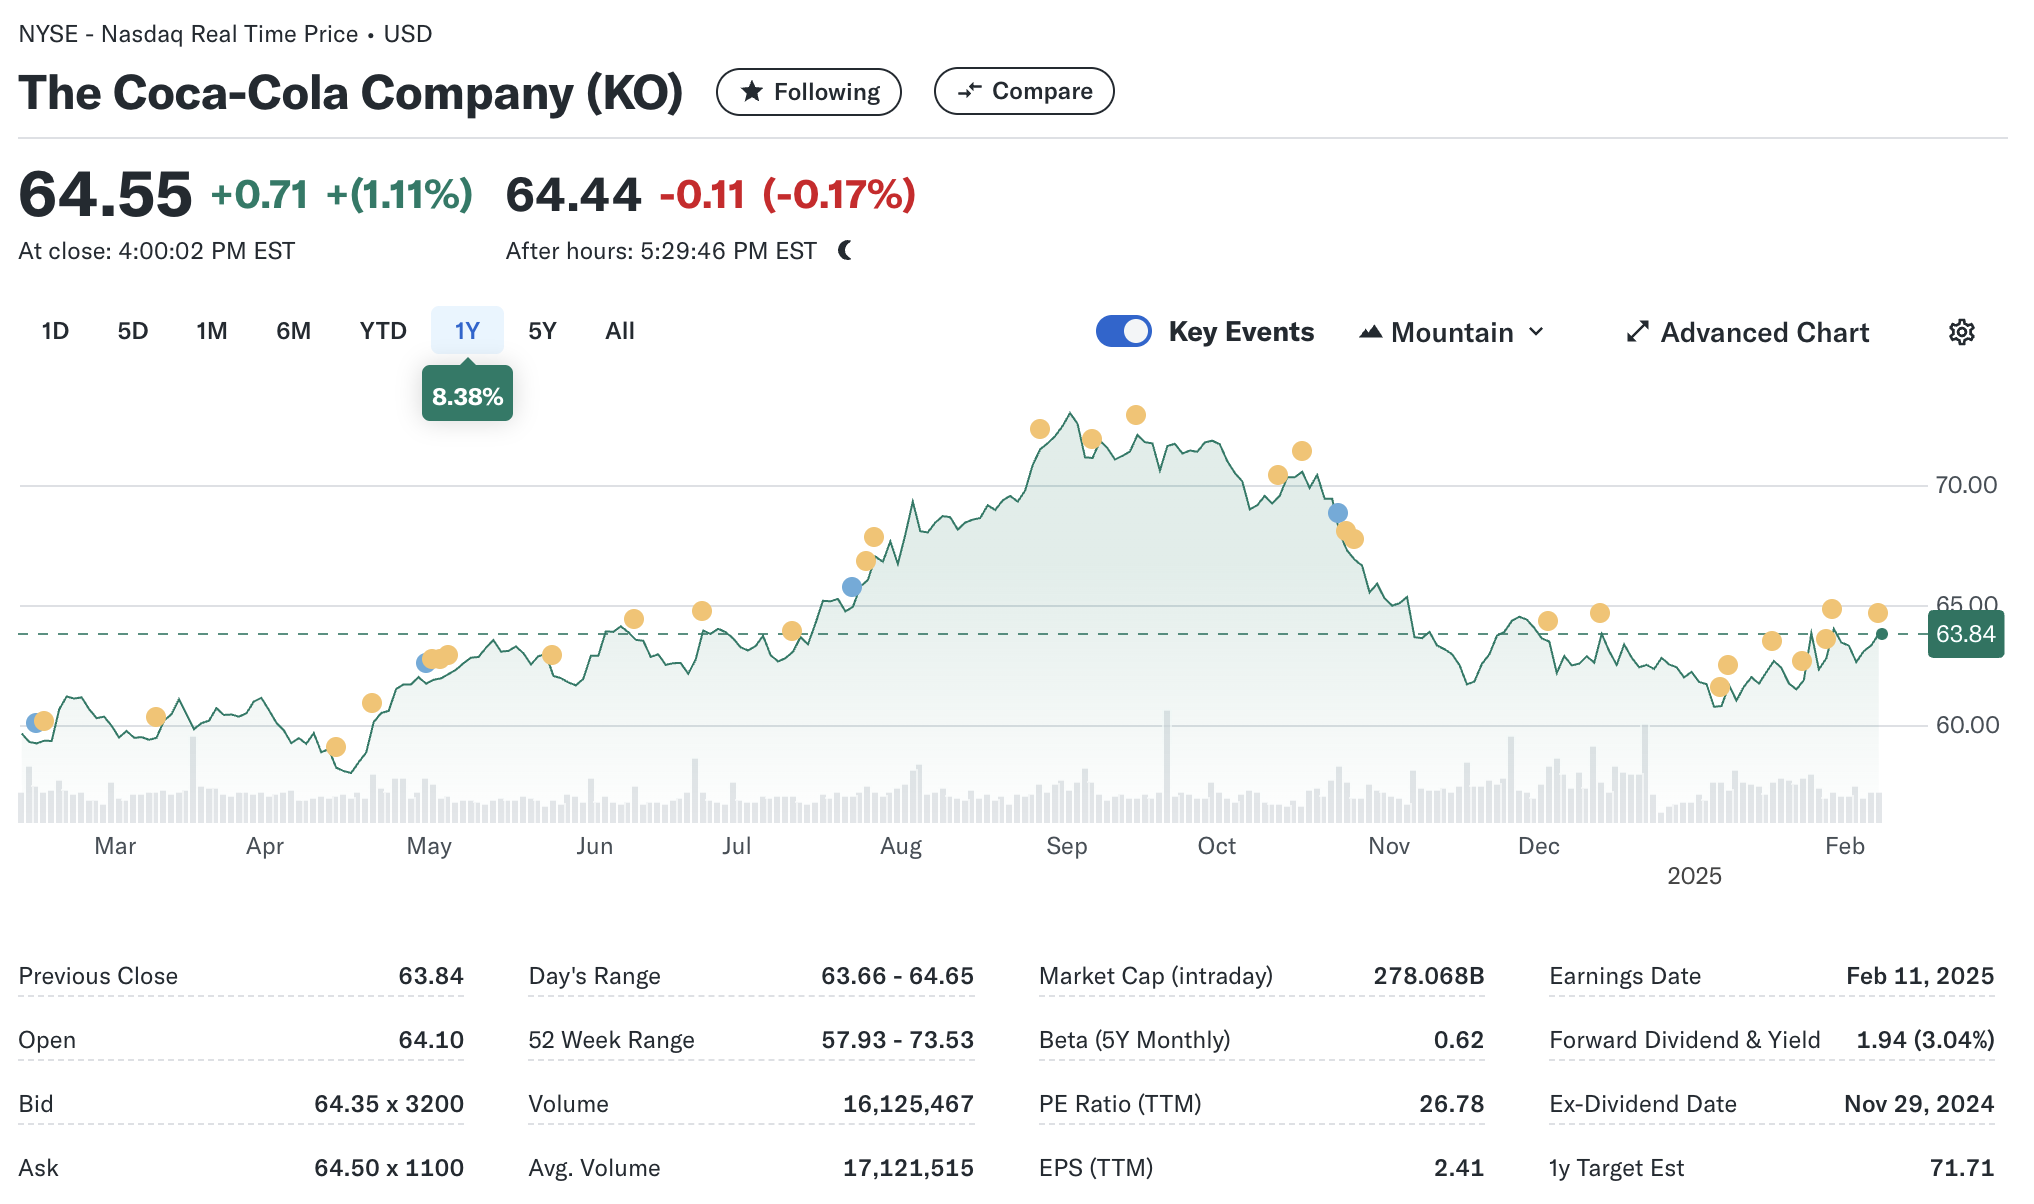The width and height of the screenshot is (2034, 1204).
Task: Click the Compare button
Action: tap(1024, 91)
